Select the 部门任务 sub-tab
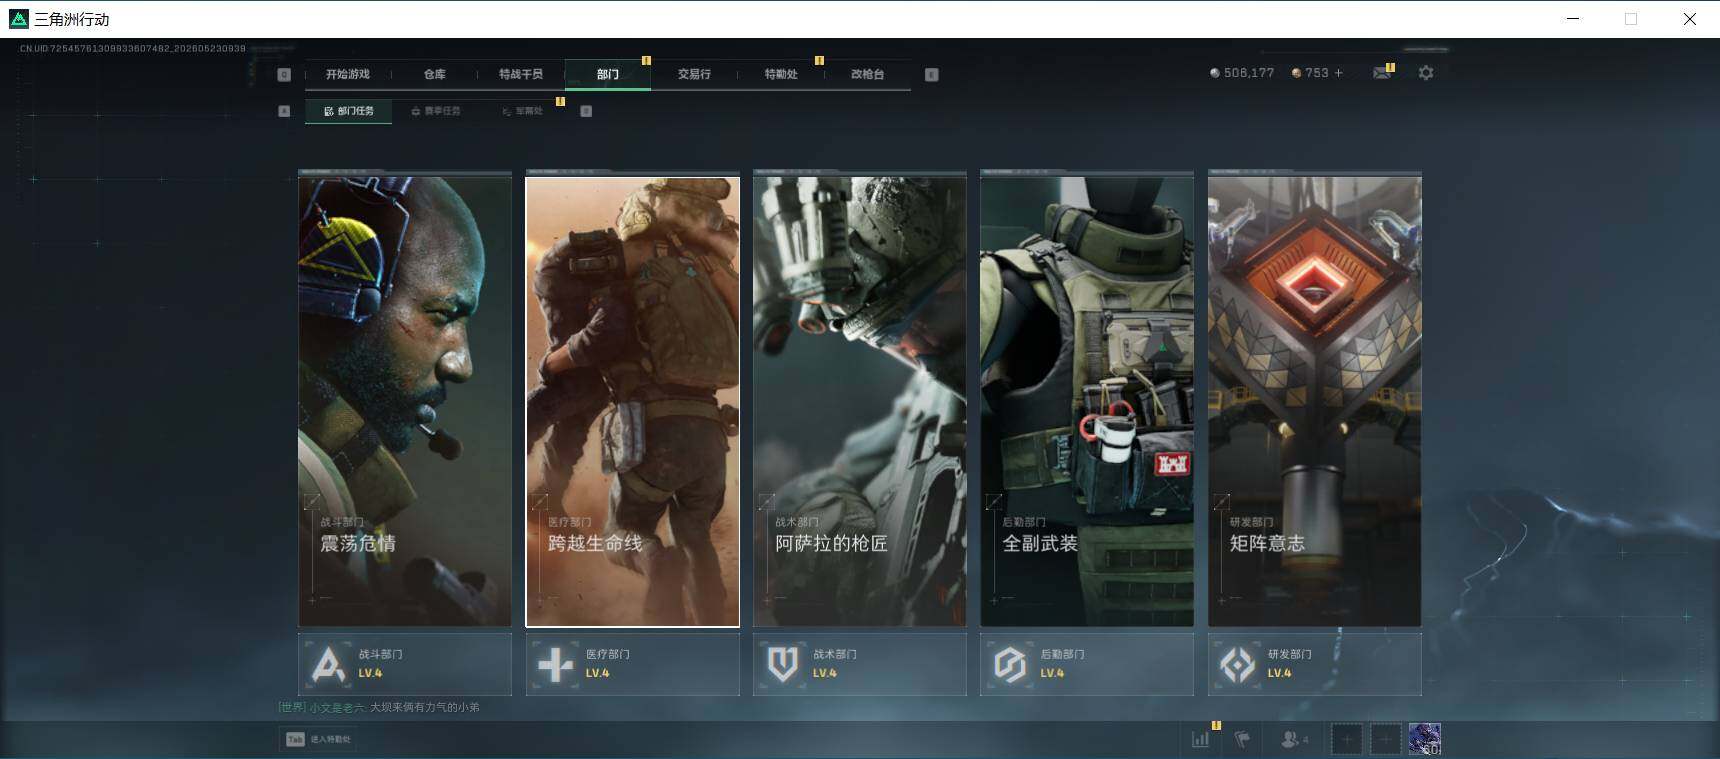The height and width of the screenshot is (759, 1720). 348,111
